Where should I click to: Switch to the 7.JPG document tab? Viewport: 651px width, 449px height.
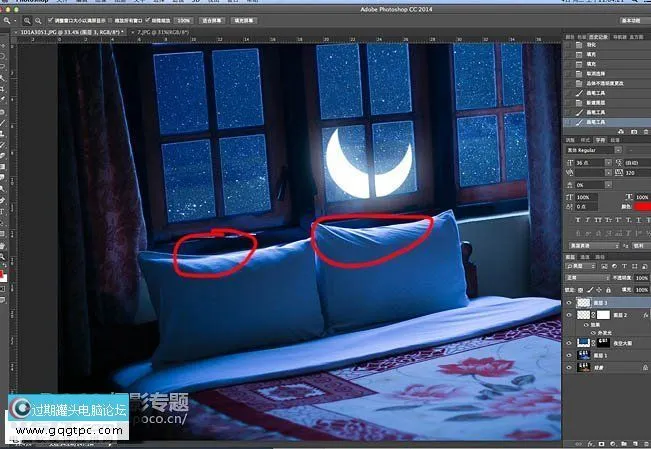point(160,32)
